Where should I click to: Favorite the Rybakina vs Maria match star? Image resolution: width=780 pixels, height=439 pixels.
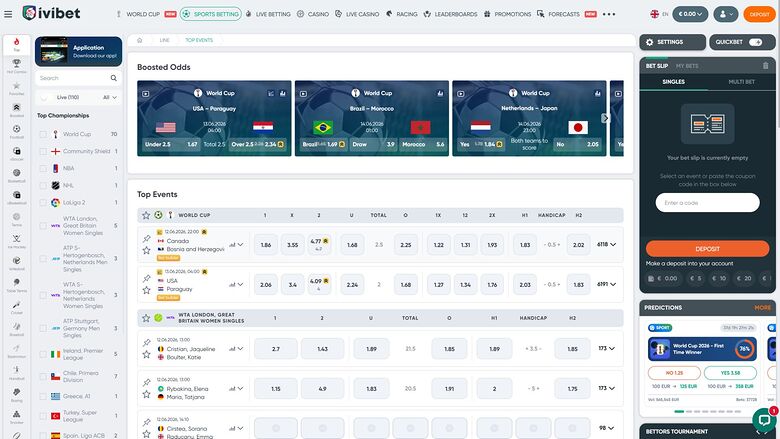[146, 394]
